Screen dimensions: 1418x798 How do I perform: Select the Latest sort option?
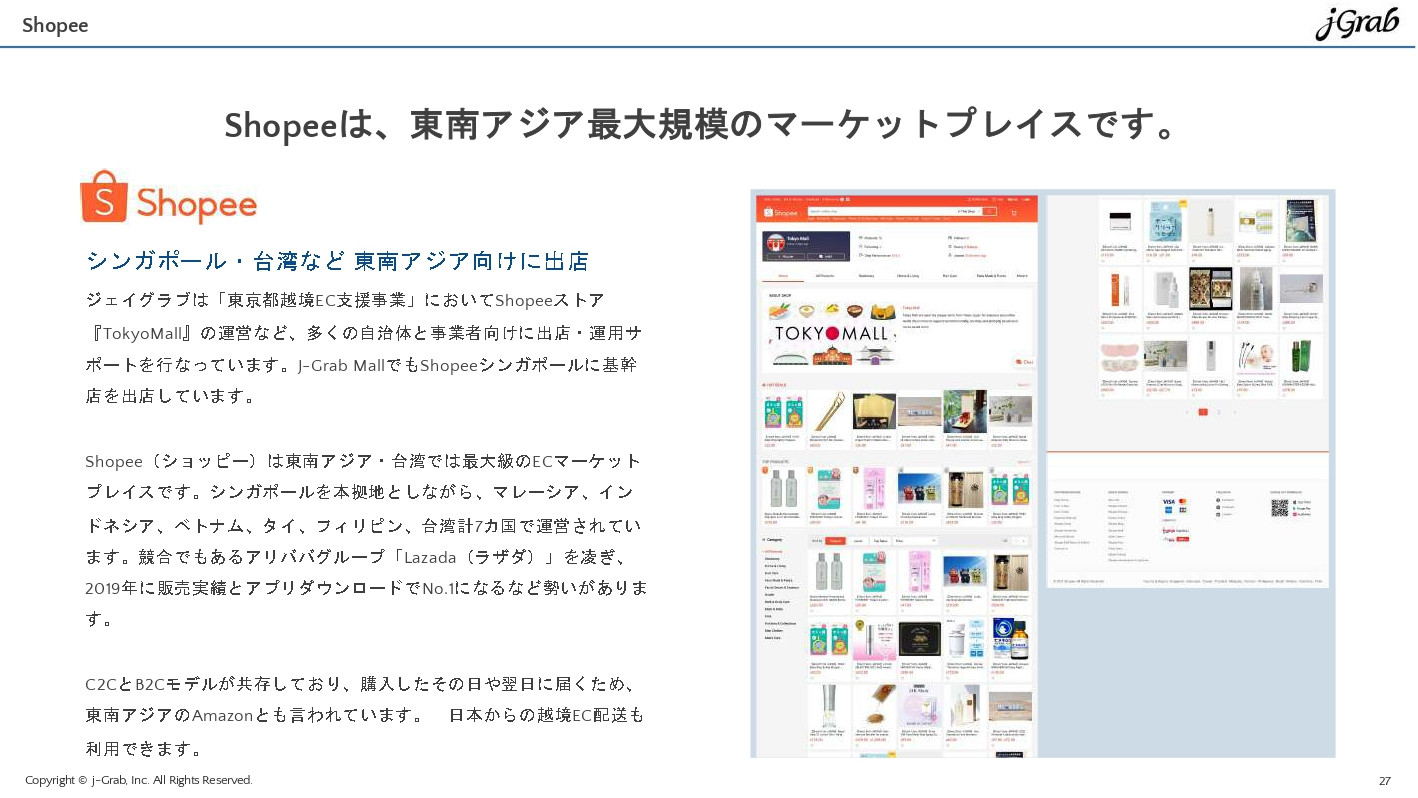pos(858,541)
